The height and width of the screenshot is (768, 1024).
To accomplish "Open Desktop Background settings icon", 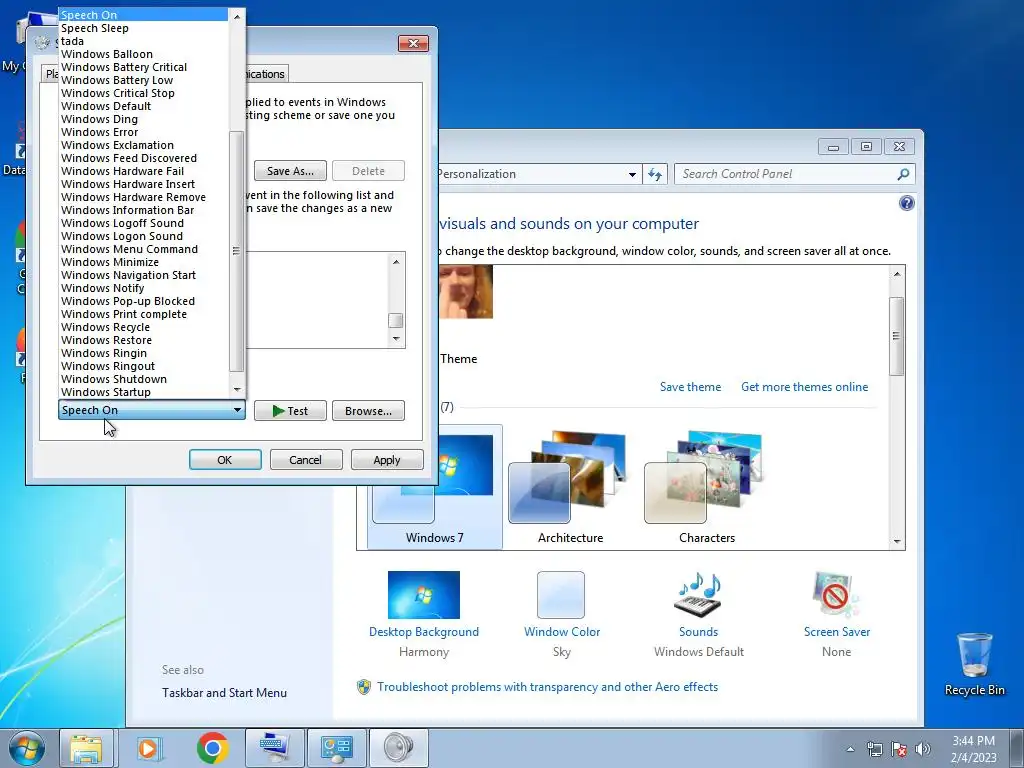I will [424, 595].
